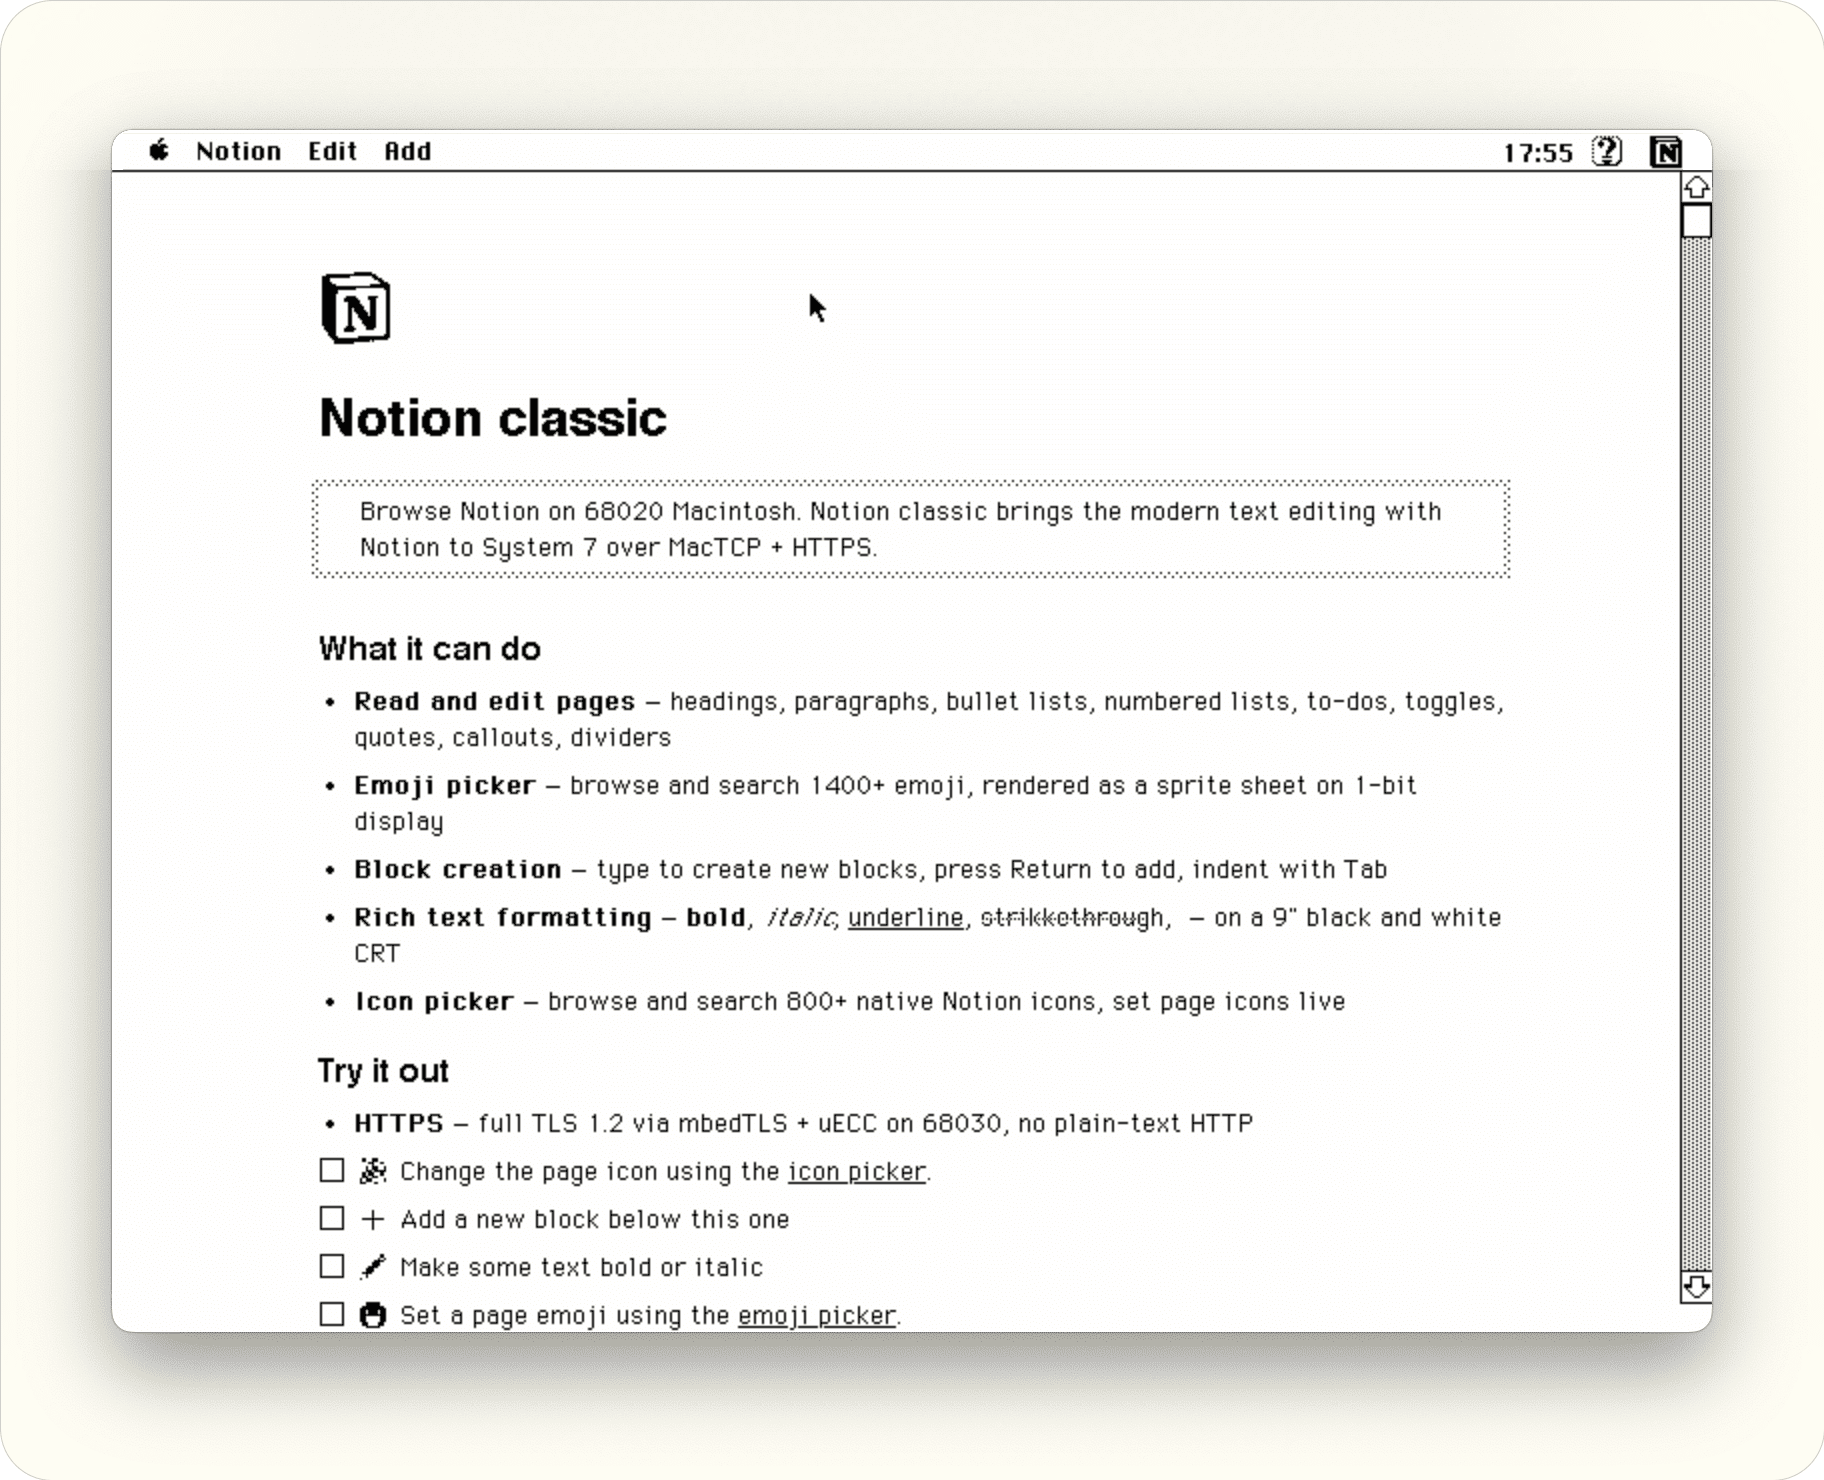This screenshot has width=1824, height=1480.
Task: Open the underlined 'emoji picker' link
Action: coord(816,1315)
